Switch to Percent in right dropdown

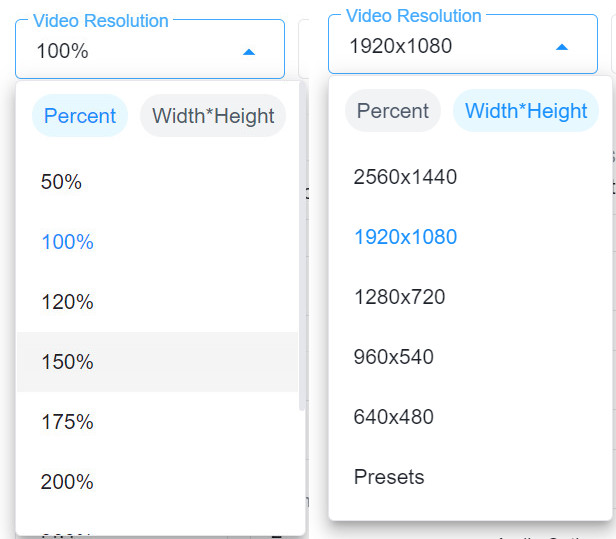(x=393, y=111)
